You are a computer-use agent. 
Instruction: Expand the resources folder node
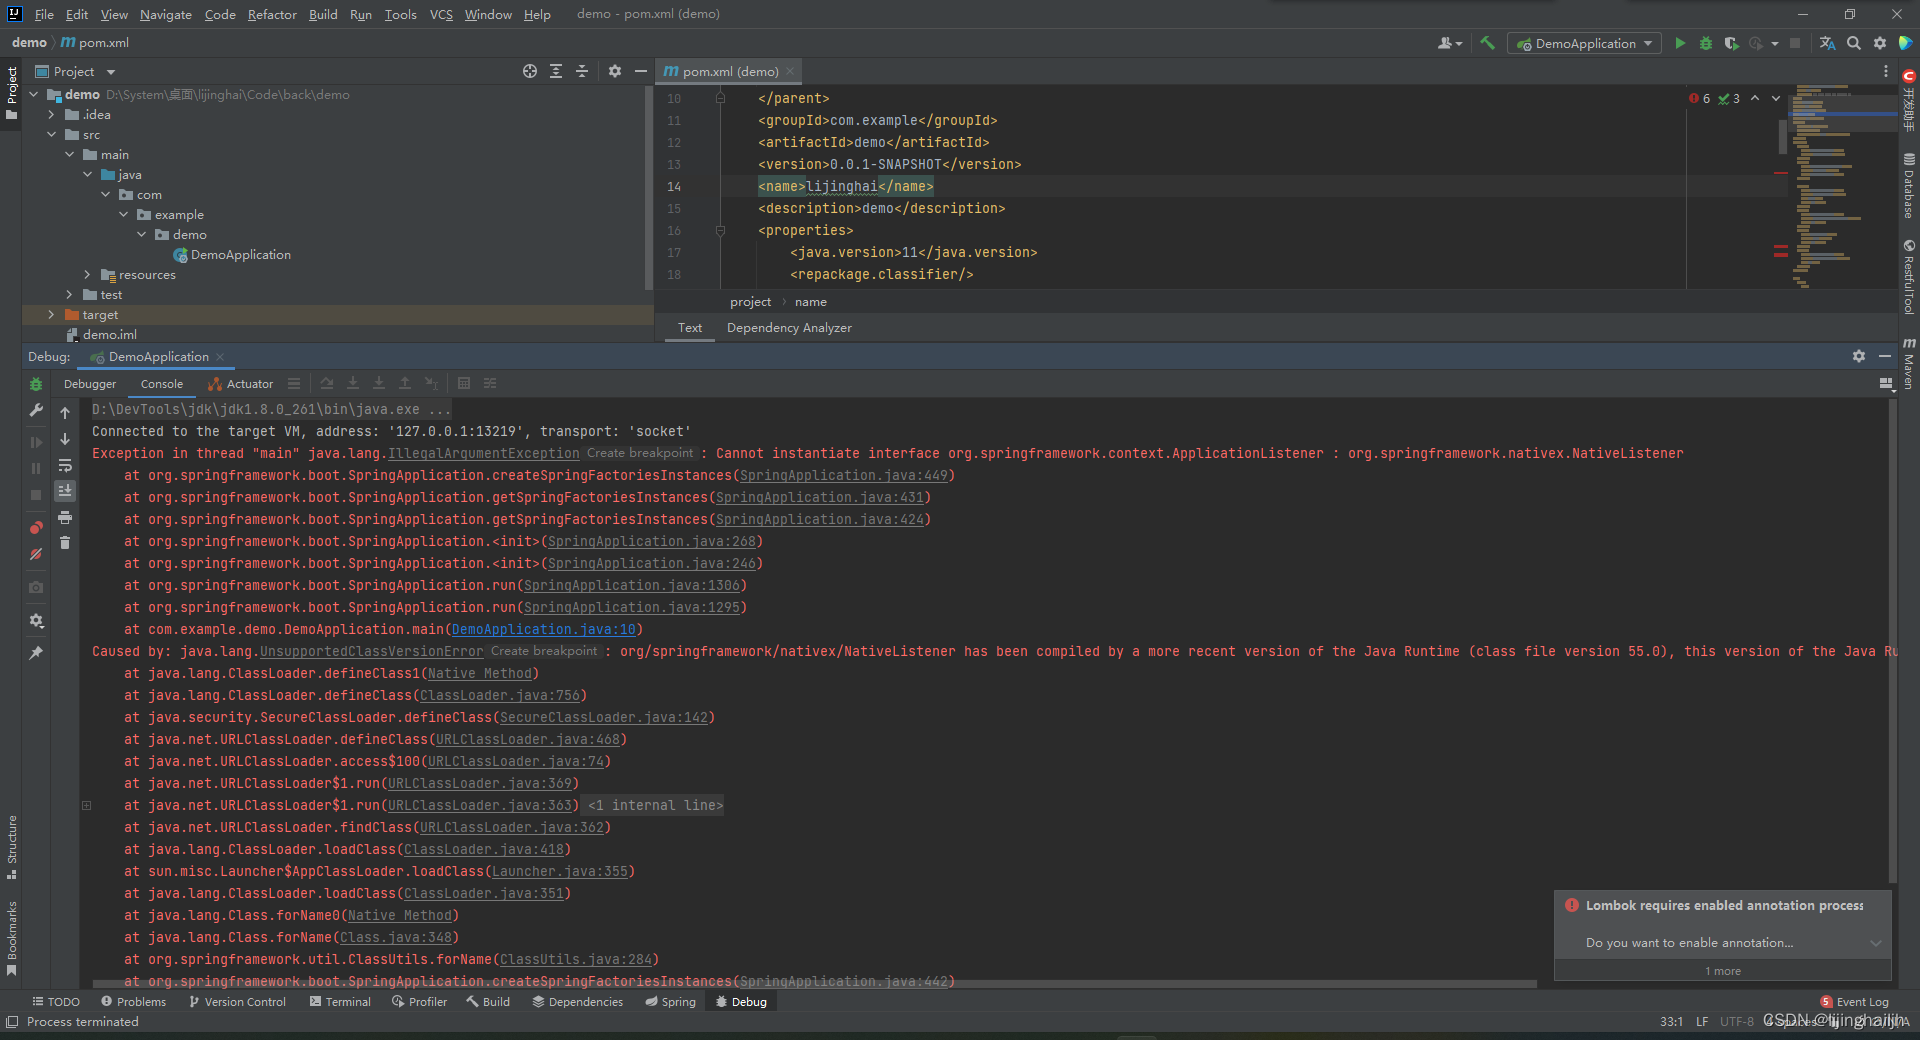point(87,275)
